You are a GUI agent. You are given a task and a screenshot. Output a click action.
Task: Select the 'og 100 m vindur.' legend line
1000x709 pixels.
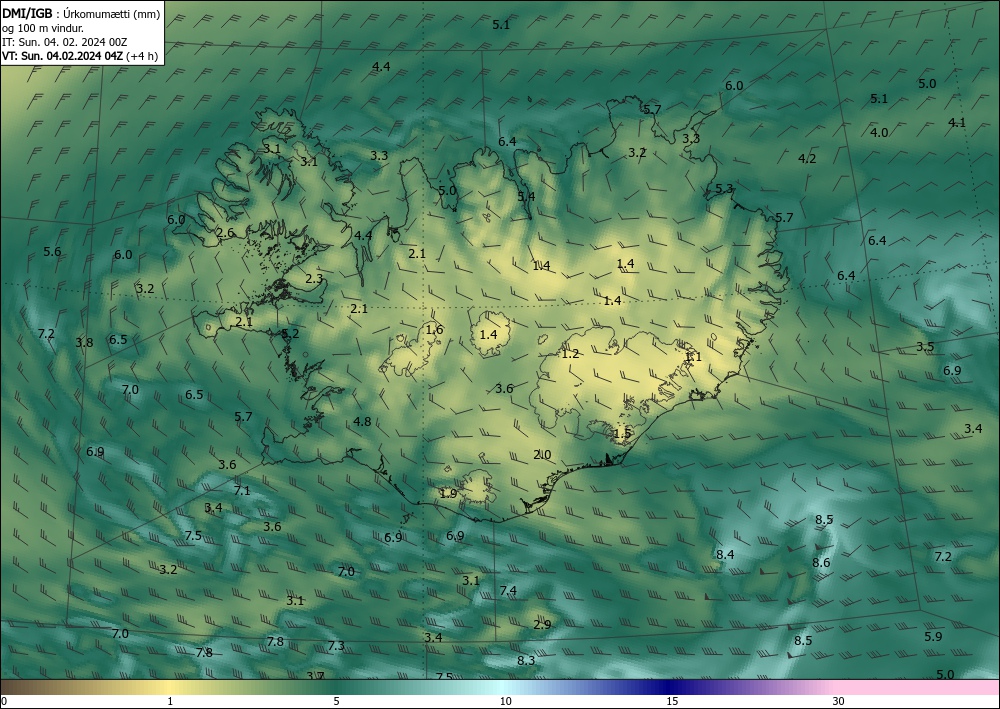[x=43, y=28]
